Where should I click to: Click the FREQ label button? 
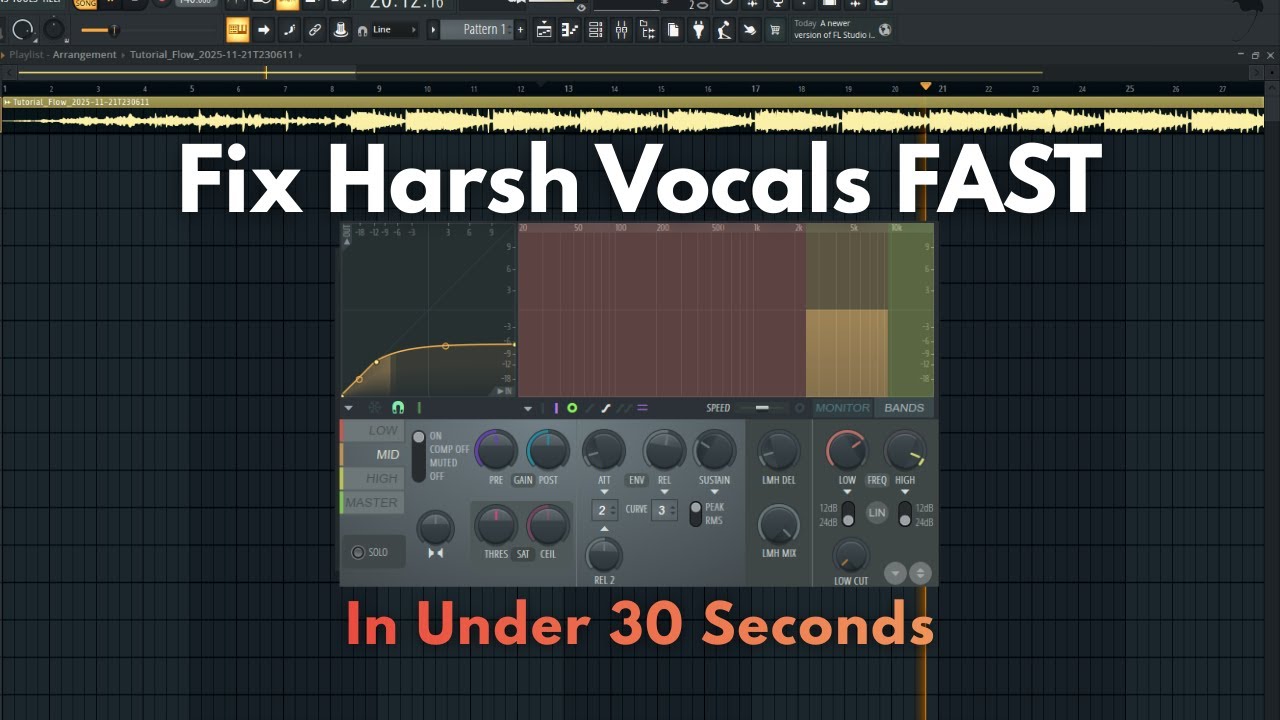[x=876, y=480]
